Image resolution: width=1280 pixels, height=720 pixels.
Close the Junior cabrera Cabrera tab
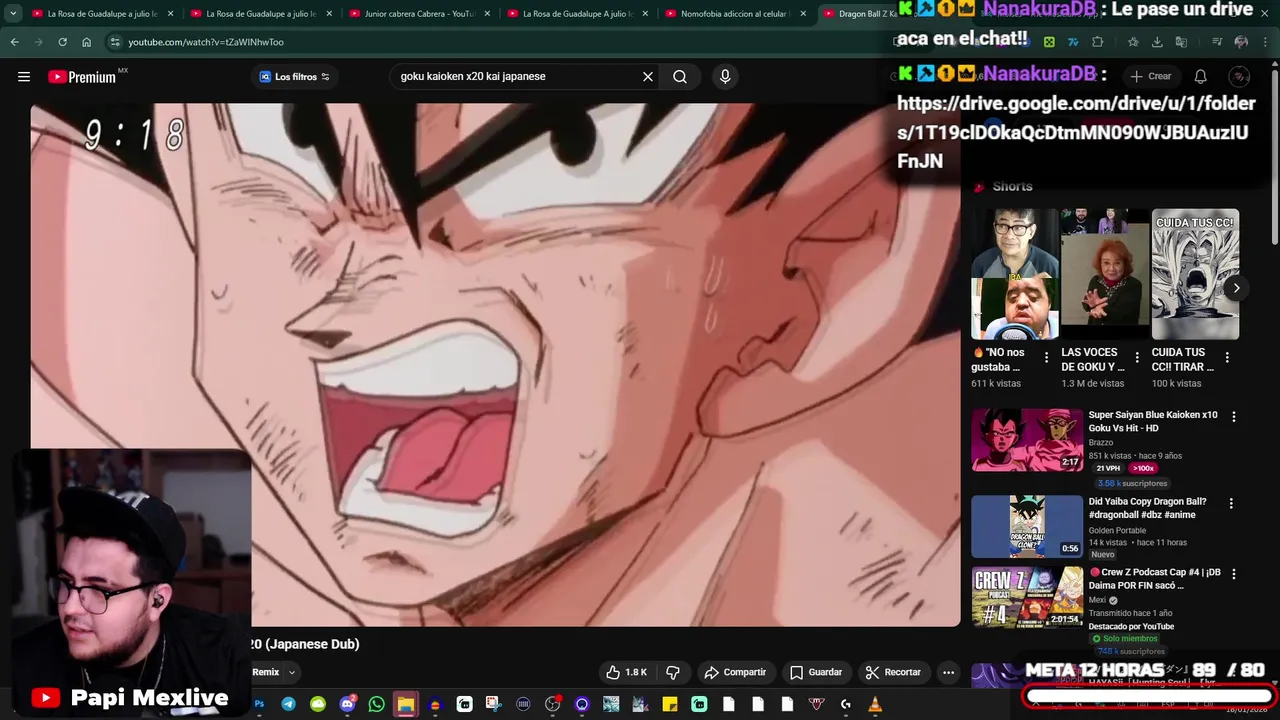487,14
